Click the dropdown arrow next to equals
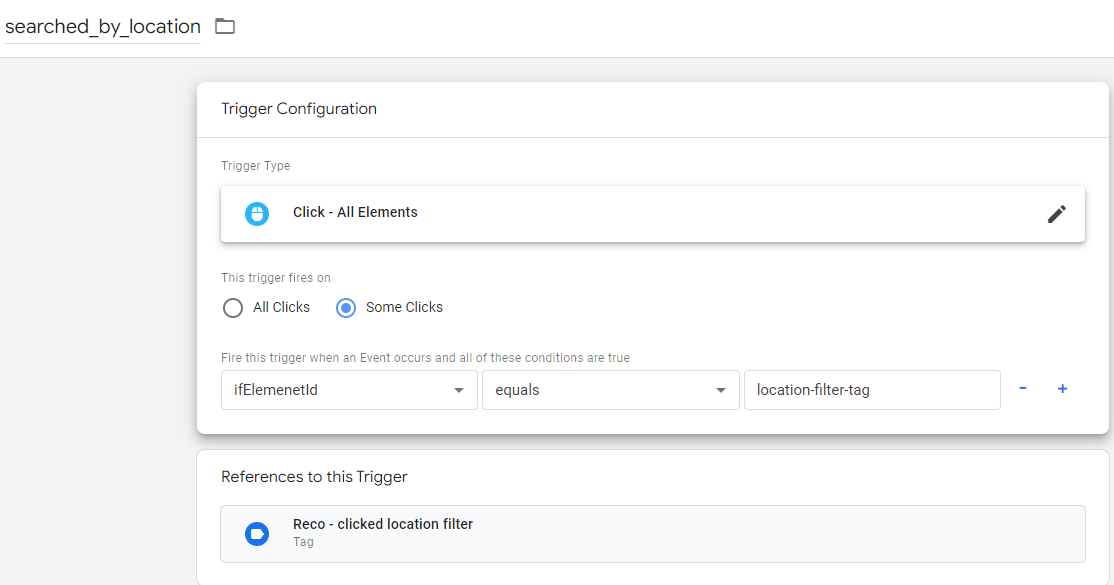Viewport: 1114px width, 585px height. [721, 390]
